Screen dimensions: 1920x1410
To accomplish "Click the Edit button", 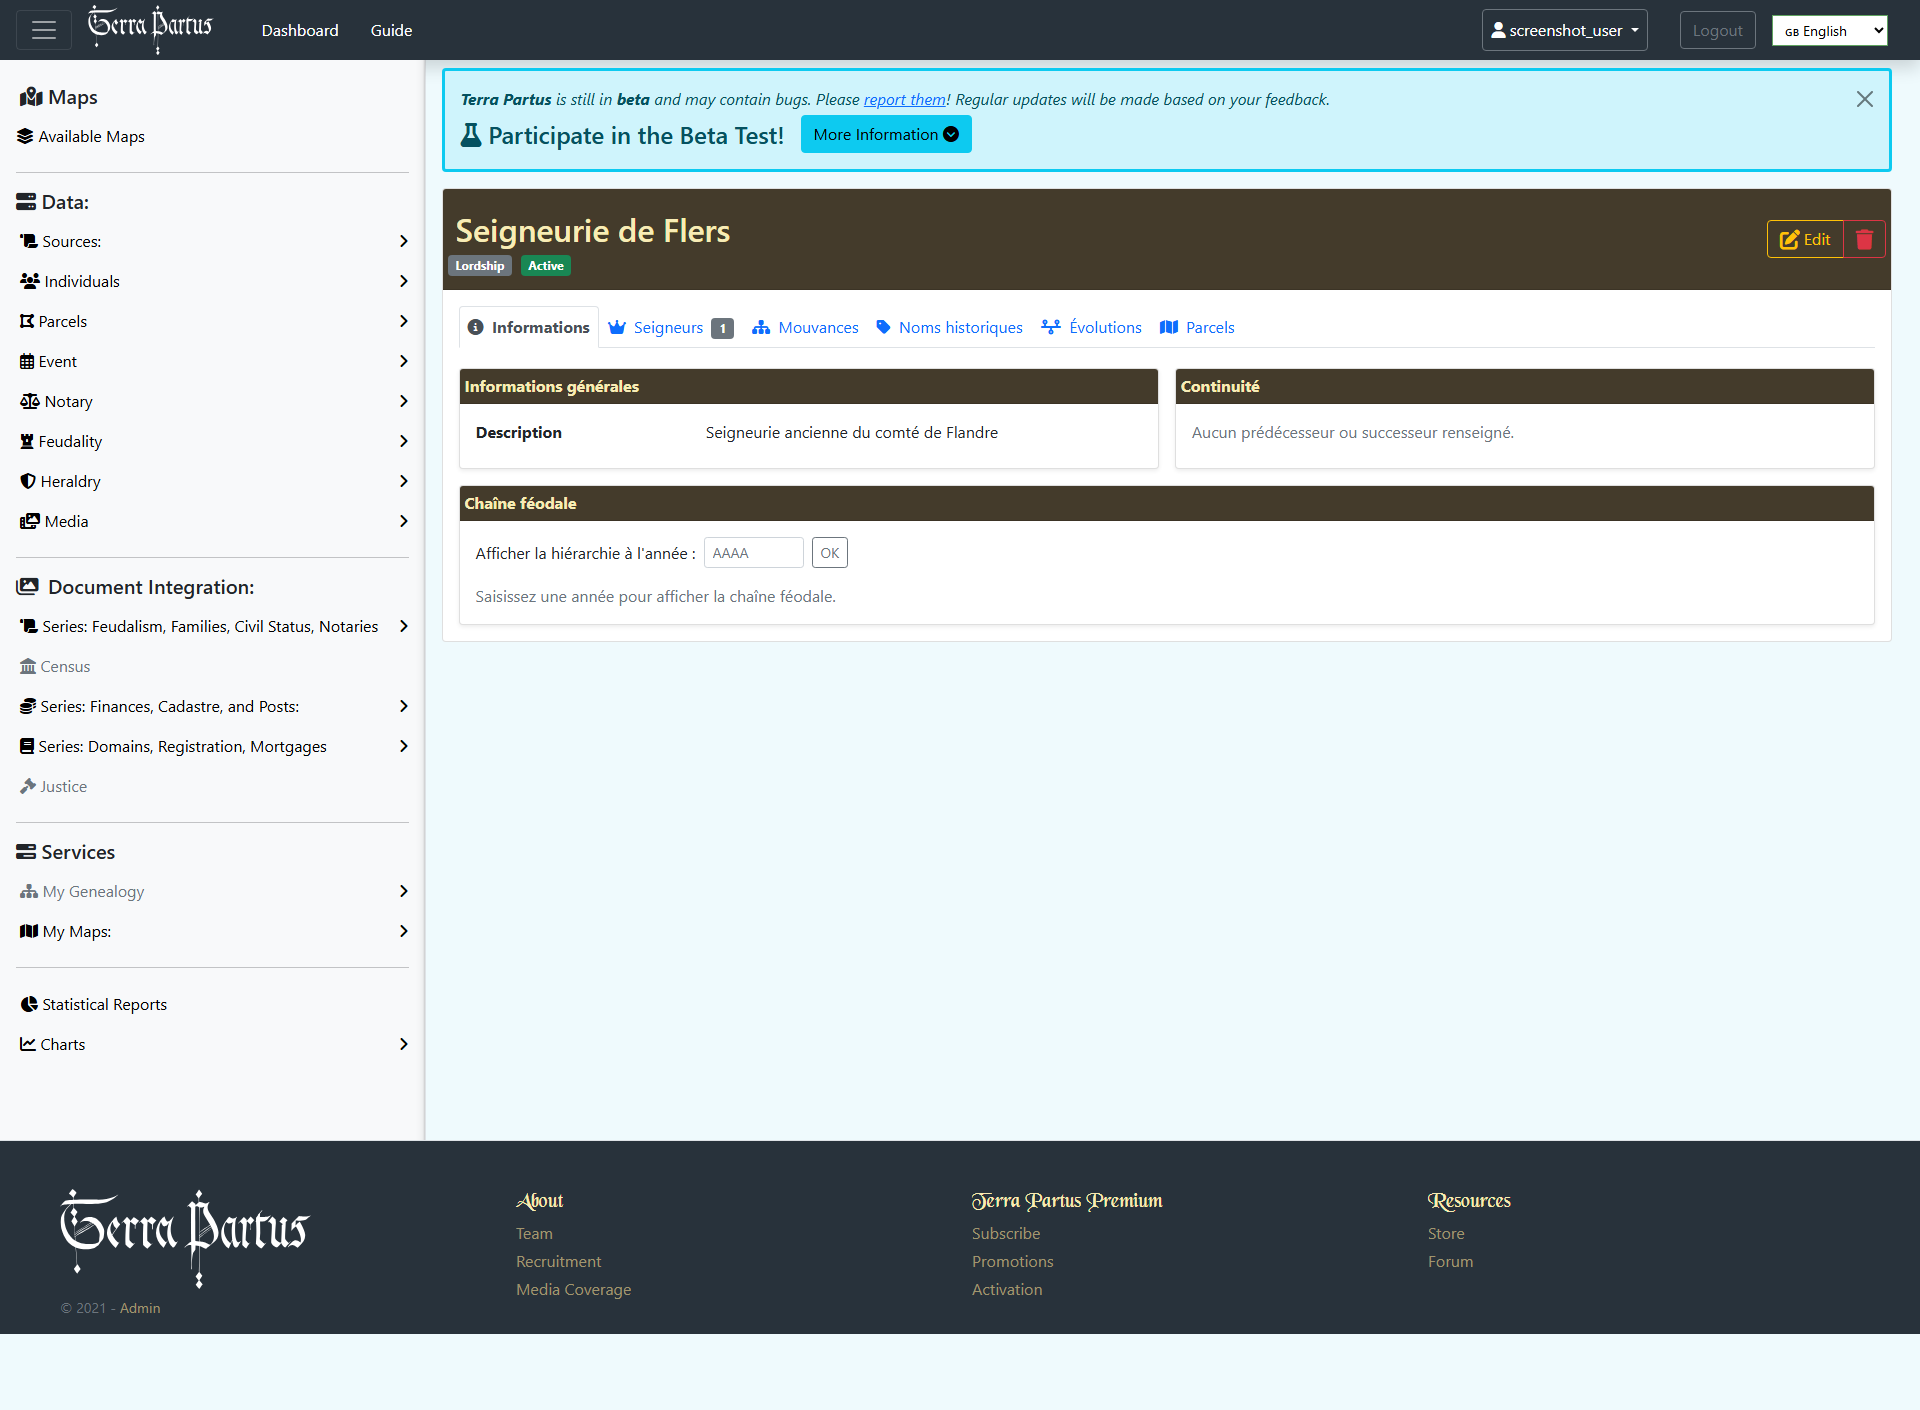I will tap(1805, 240).
